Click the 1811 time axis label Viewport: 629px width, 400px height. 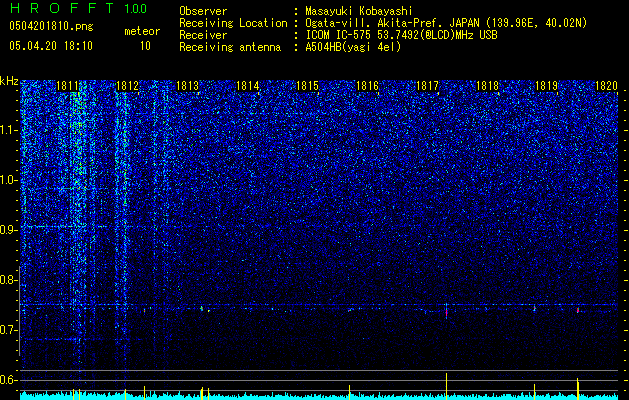[x=67, y=86]
